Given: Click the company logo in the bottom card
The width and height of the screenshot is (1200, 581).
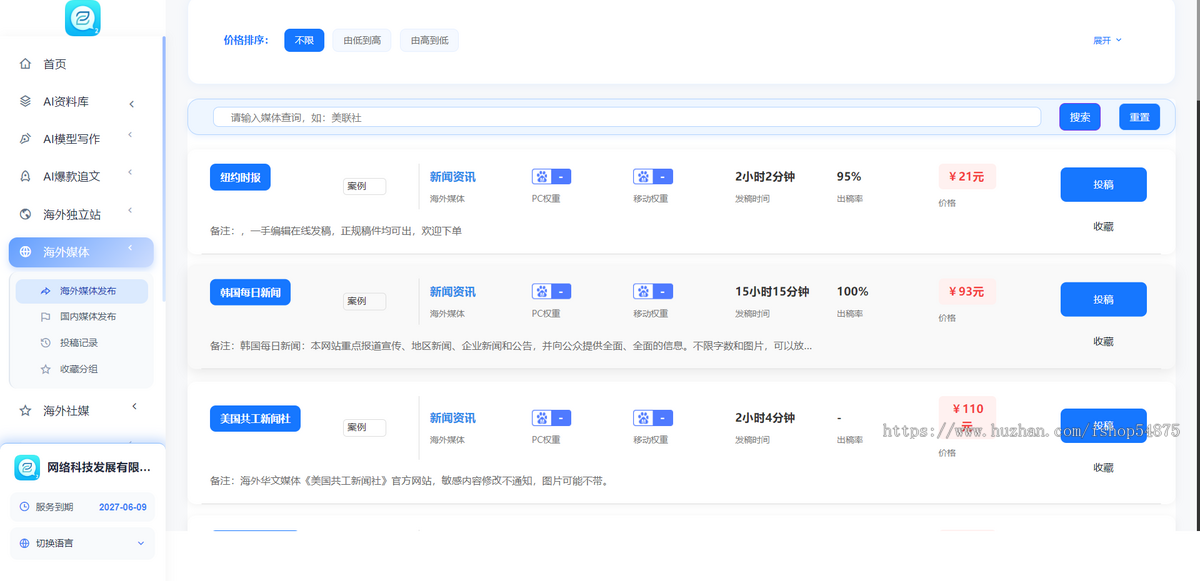Looking at the screenshot, I should [x=27, y=467].
